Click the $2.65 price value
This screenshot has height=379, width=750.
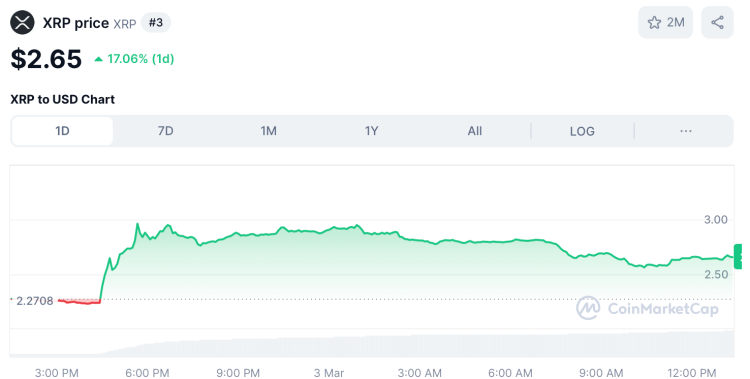point(46,59)
